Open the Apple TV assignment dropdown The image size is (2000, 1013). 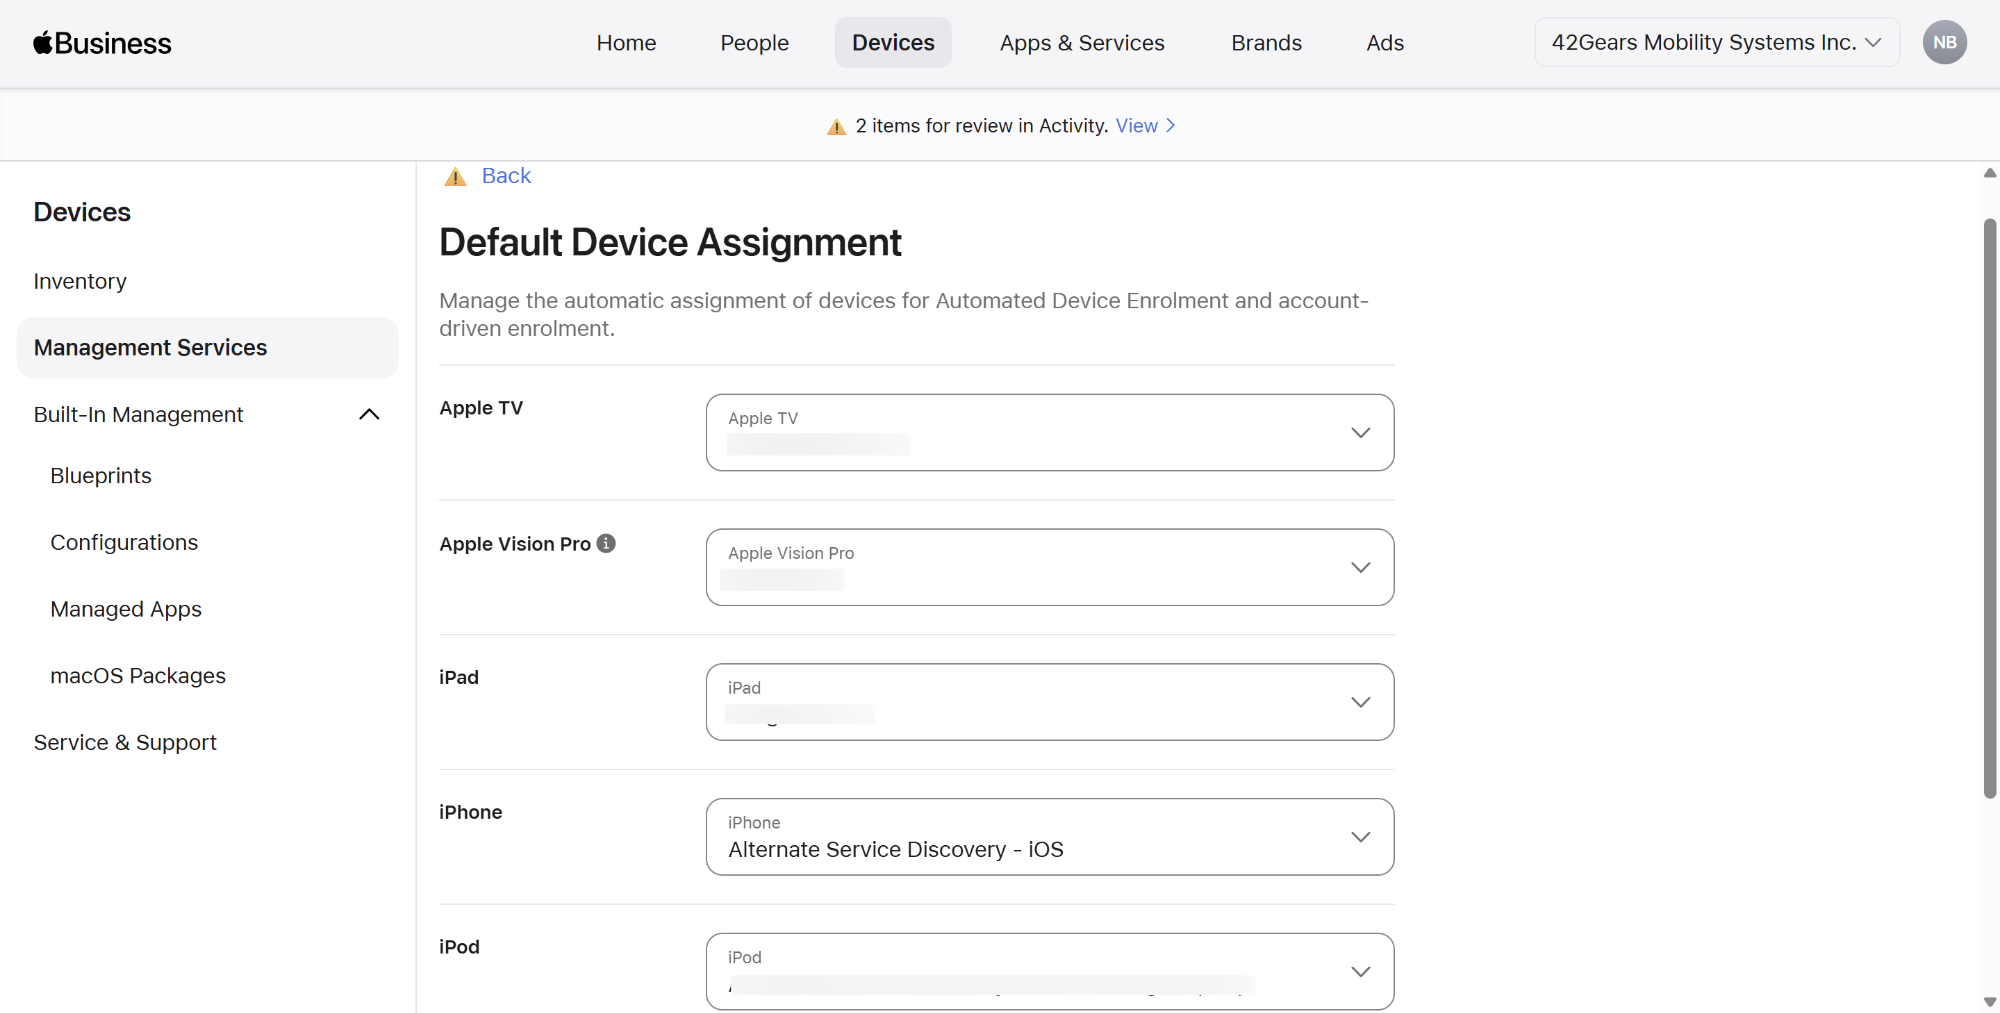(1050, 432)
